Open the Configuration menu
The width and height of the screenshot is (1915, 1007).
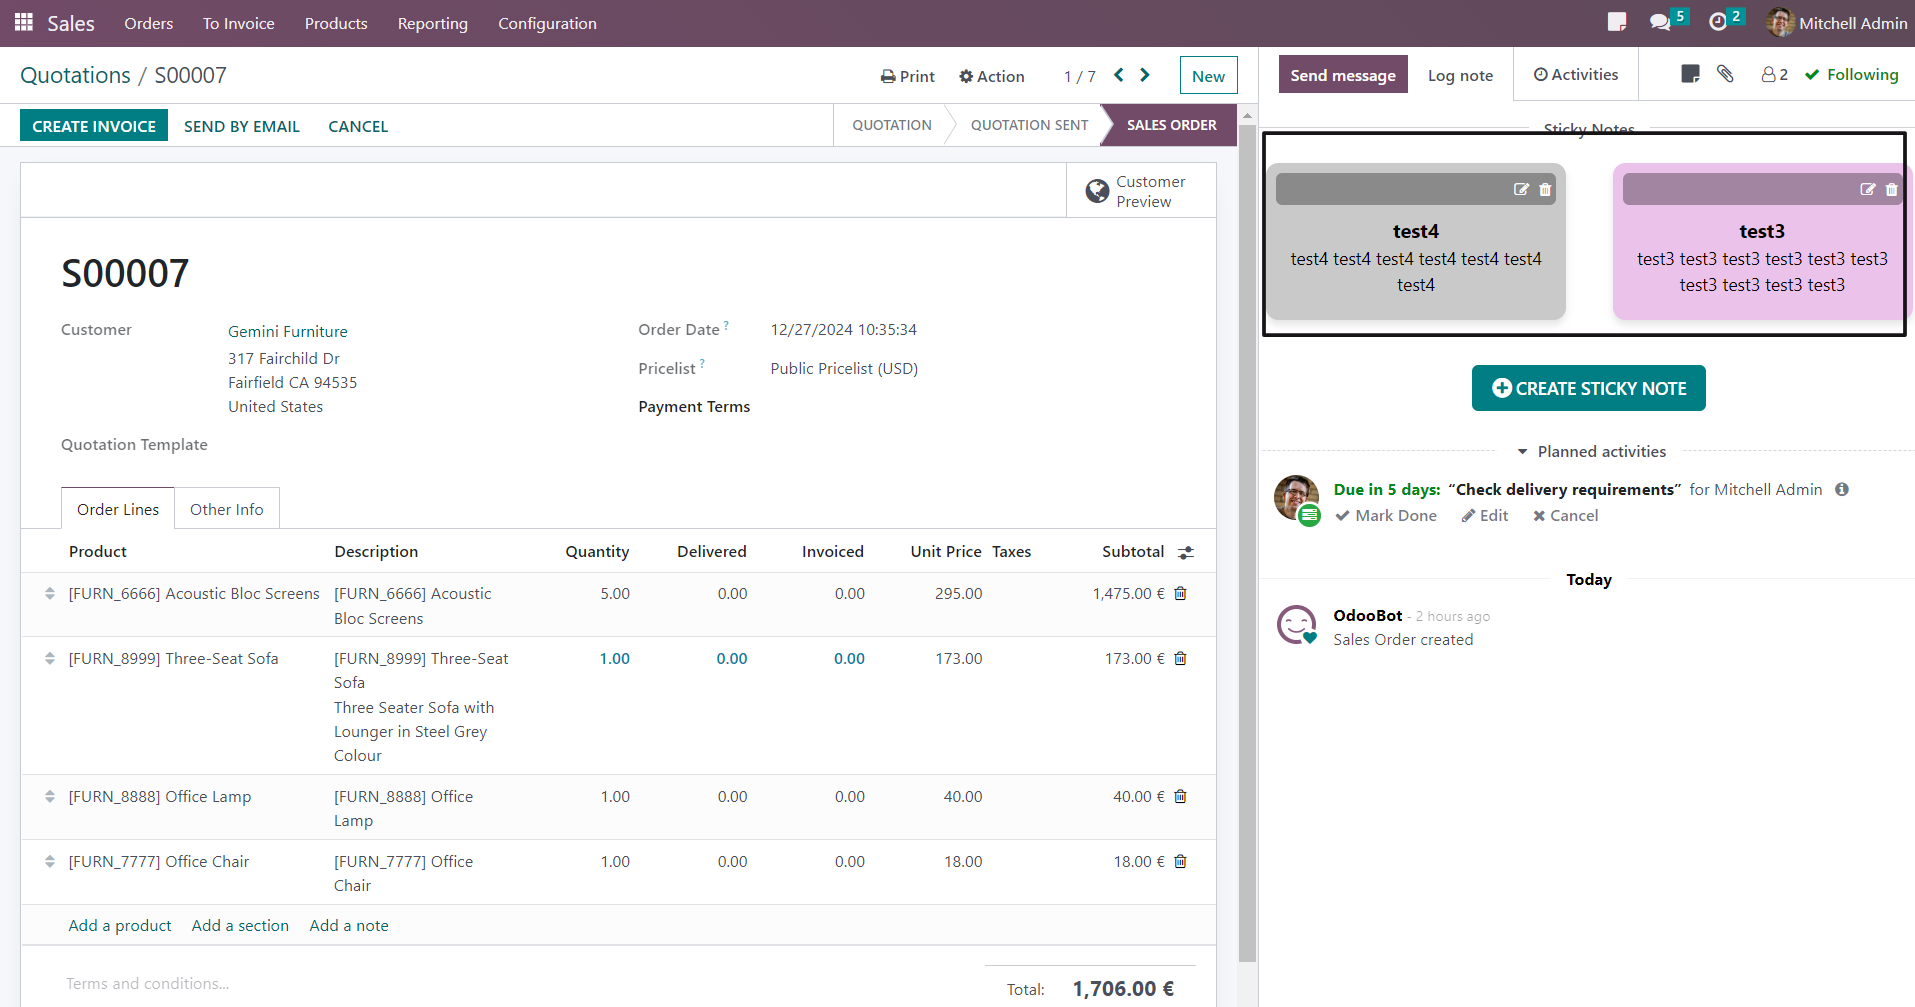(548, 23)
